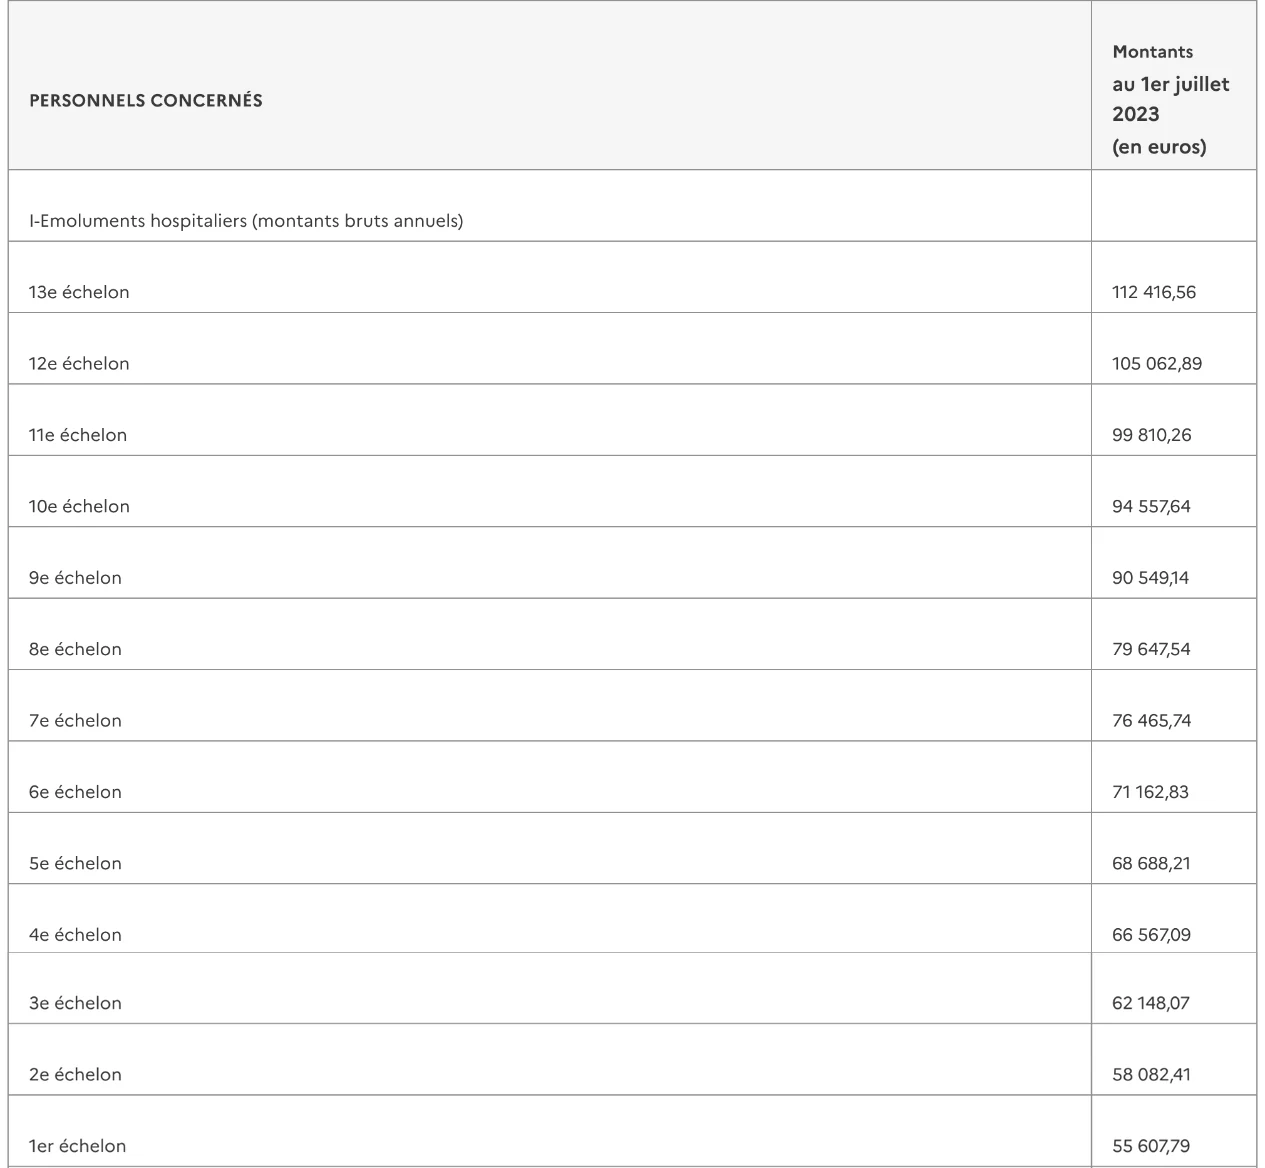Click the '4e échelon' row label

(75, 935)
